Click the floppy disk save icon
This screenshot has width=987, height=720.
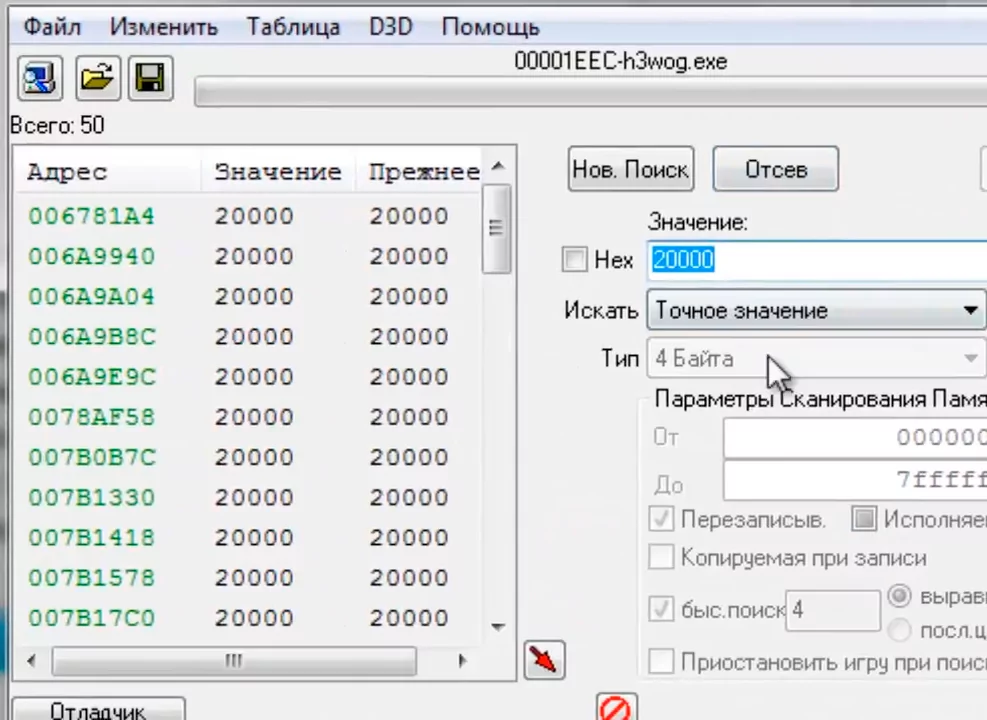(x=150, y=79)
